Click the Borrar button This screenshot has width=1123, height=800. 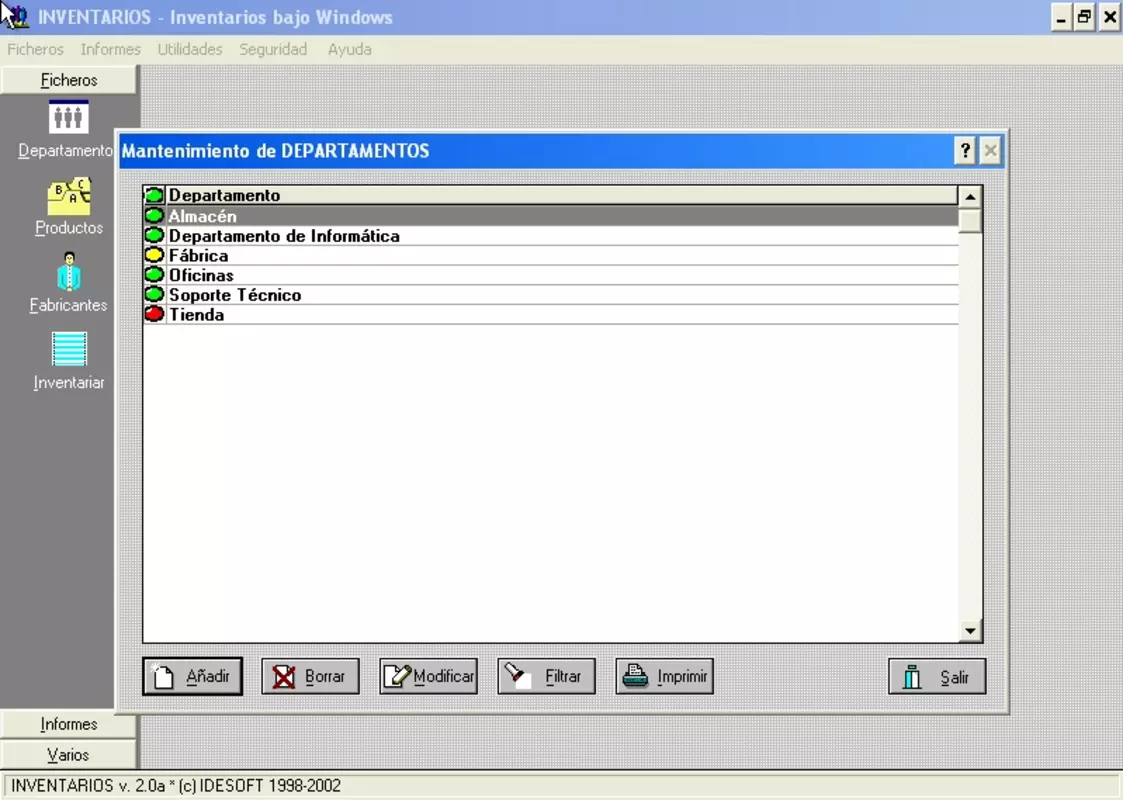[310, 676]
